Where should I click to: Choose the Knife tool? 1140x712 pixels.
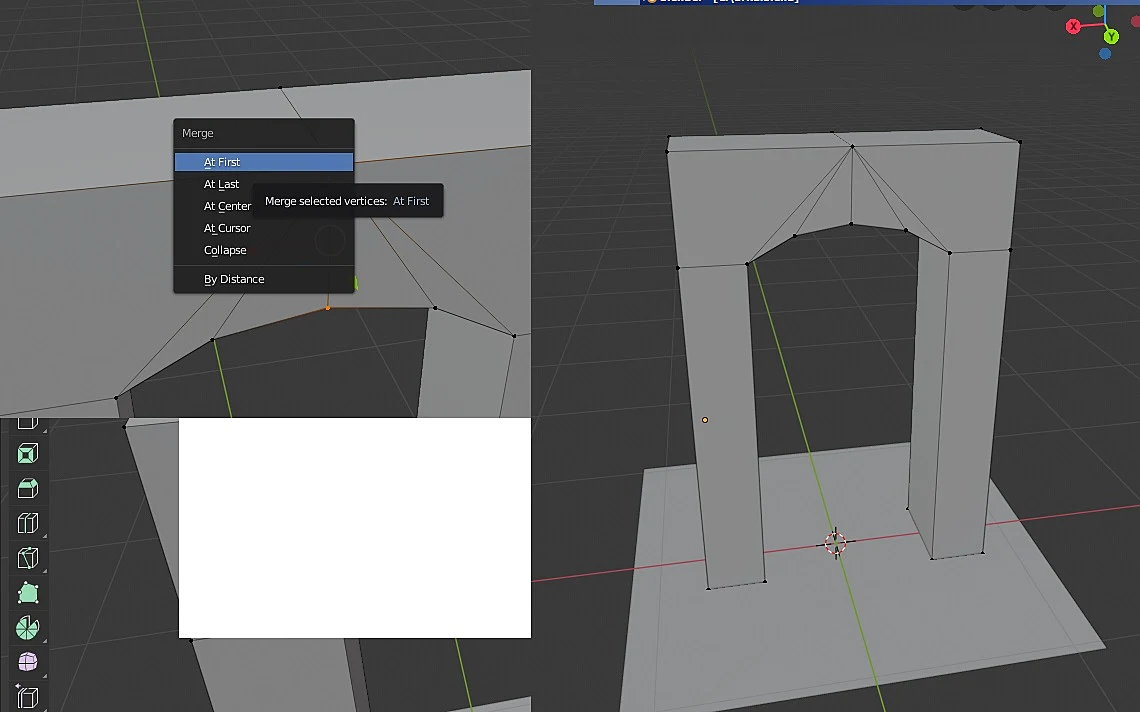pos(28,559)
